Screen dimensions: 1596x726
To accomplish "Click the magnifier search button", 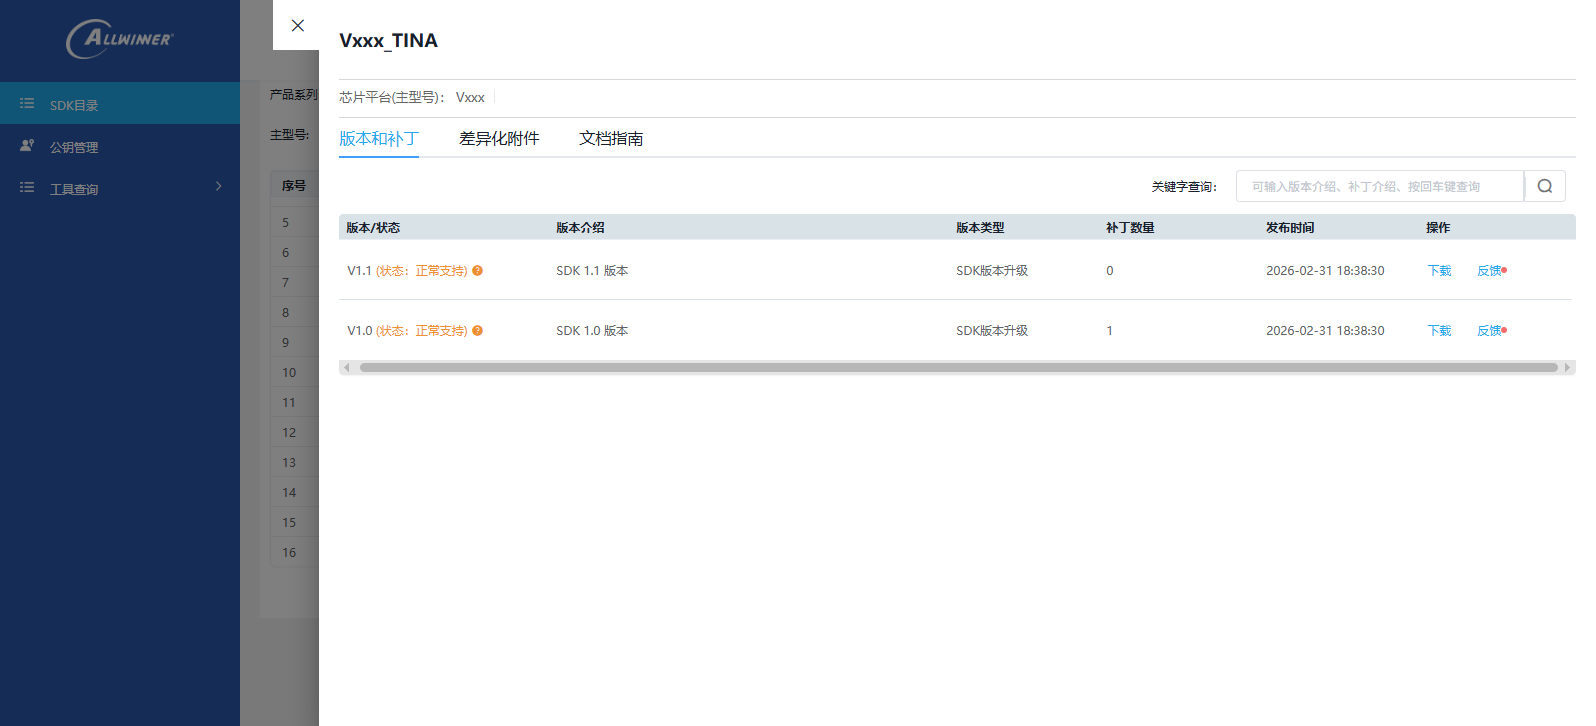I will point(1545,186).
